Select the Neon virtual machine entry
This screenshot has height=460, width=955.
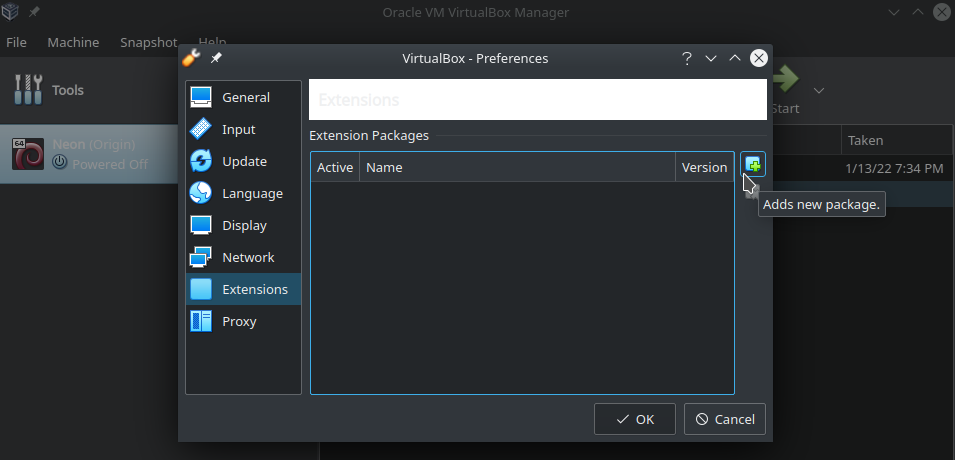(90, 154)
